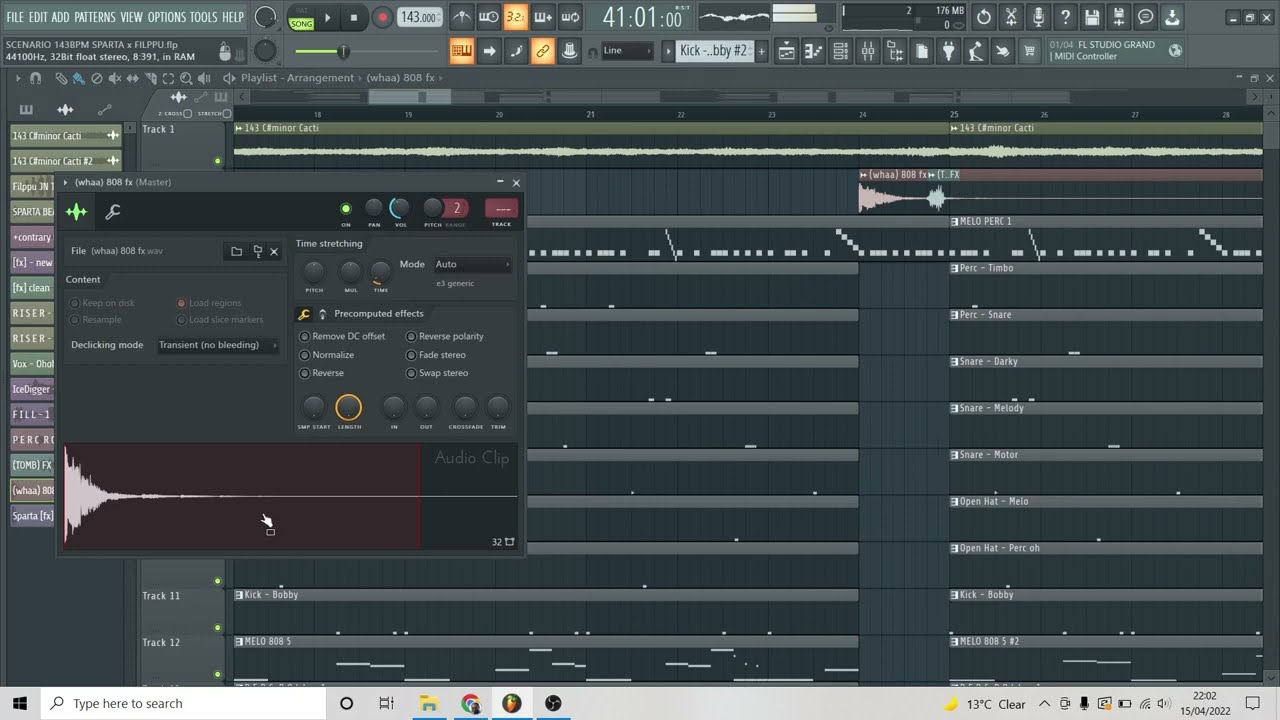This screenshot has height=720, width=1280.
Task: Click the audio clip waveform preview
Action: point(291,496)
